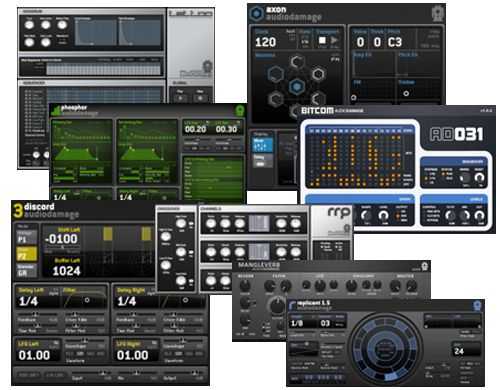The width and height of the screenshot is (500, 390).
Task: Click the Mangleverb Audio Damage logo icon
Action: (x=424, y=267)
